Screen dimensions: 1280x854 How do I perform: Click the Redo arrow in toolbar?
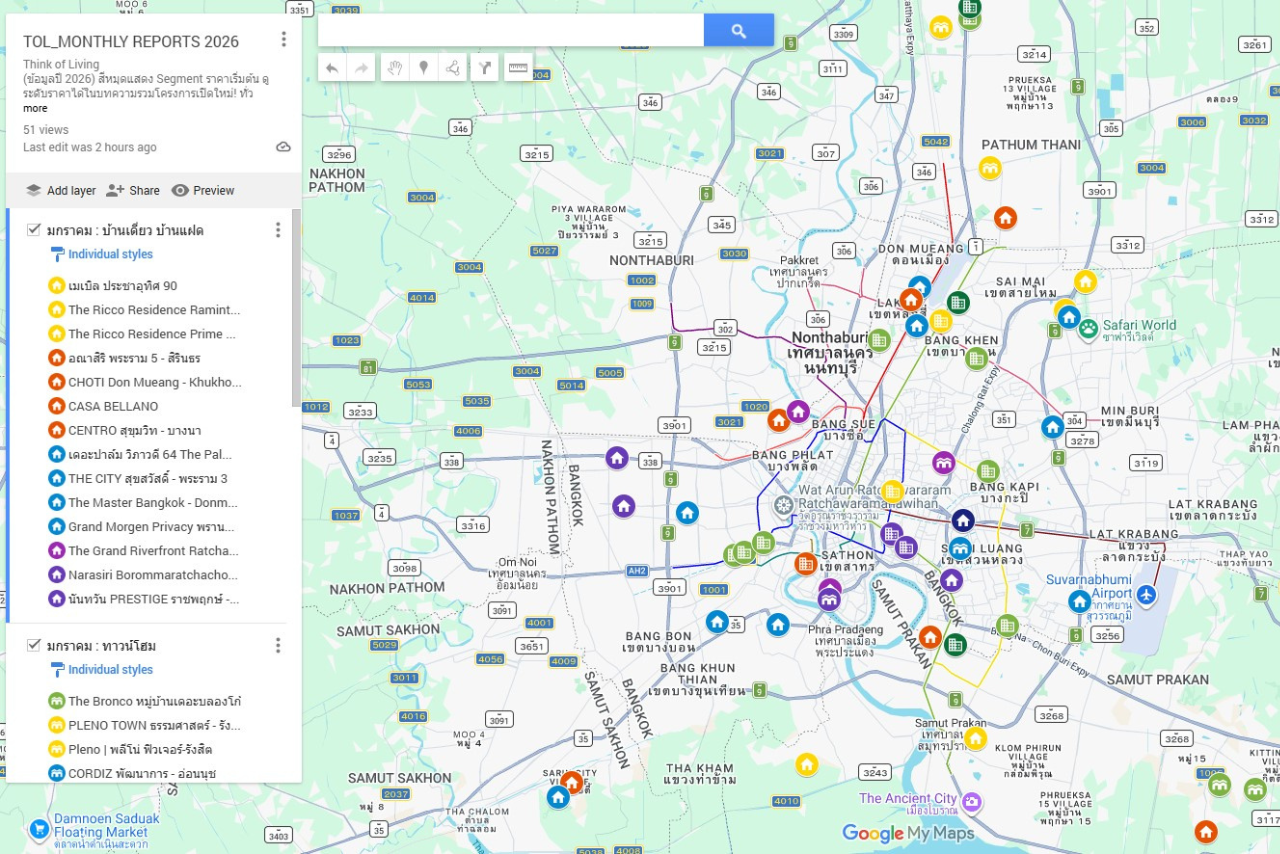click(361, 68)
